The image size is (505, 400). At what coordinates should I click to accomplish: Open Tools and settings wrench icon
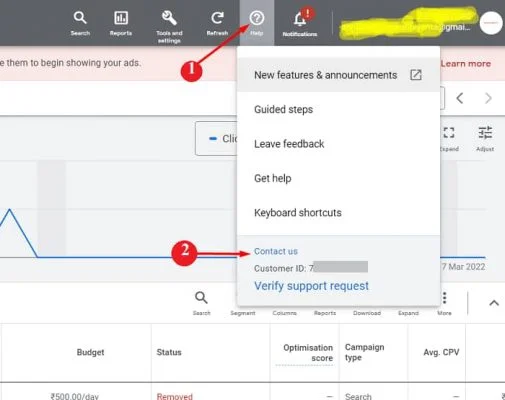tap(169, 18)
